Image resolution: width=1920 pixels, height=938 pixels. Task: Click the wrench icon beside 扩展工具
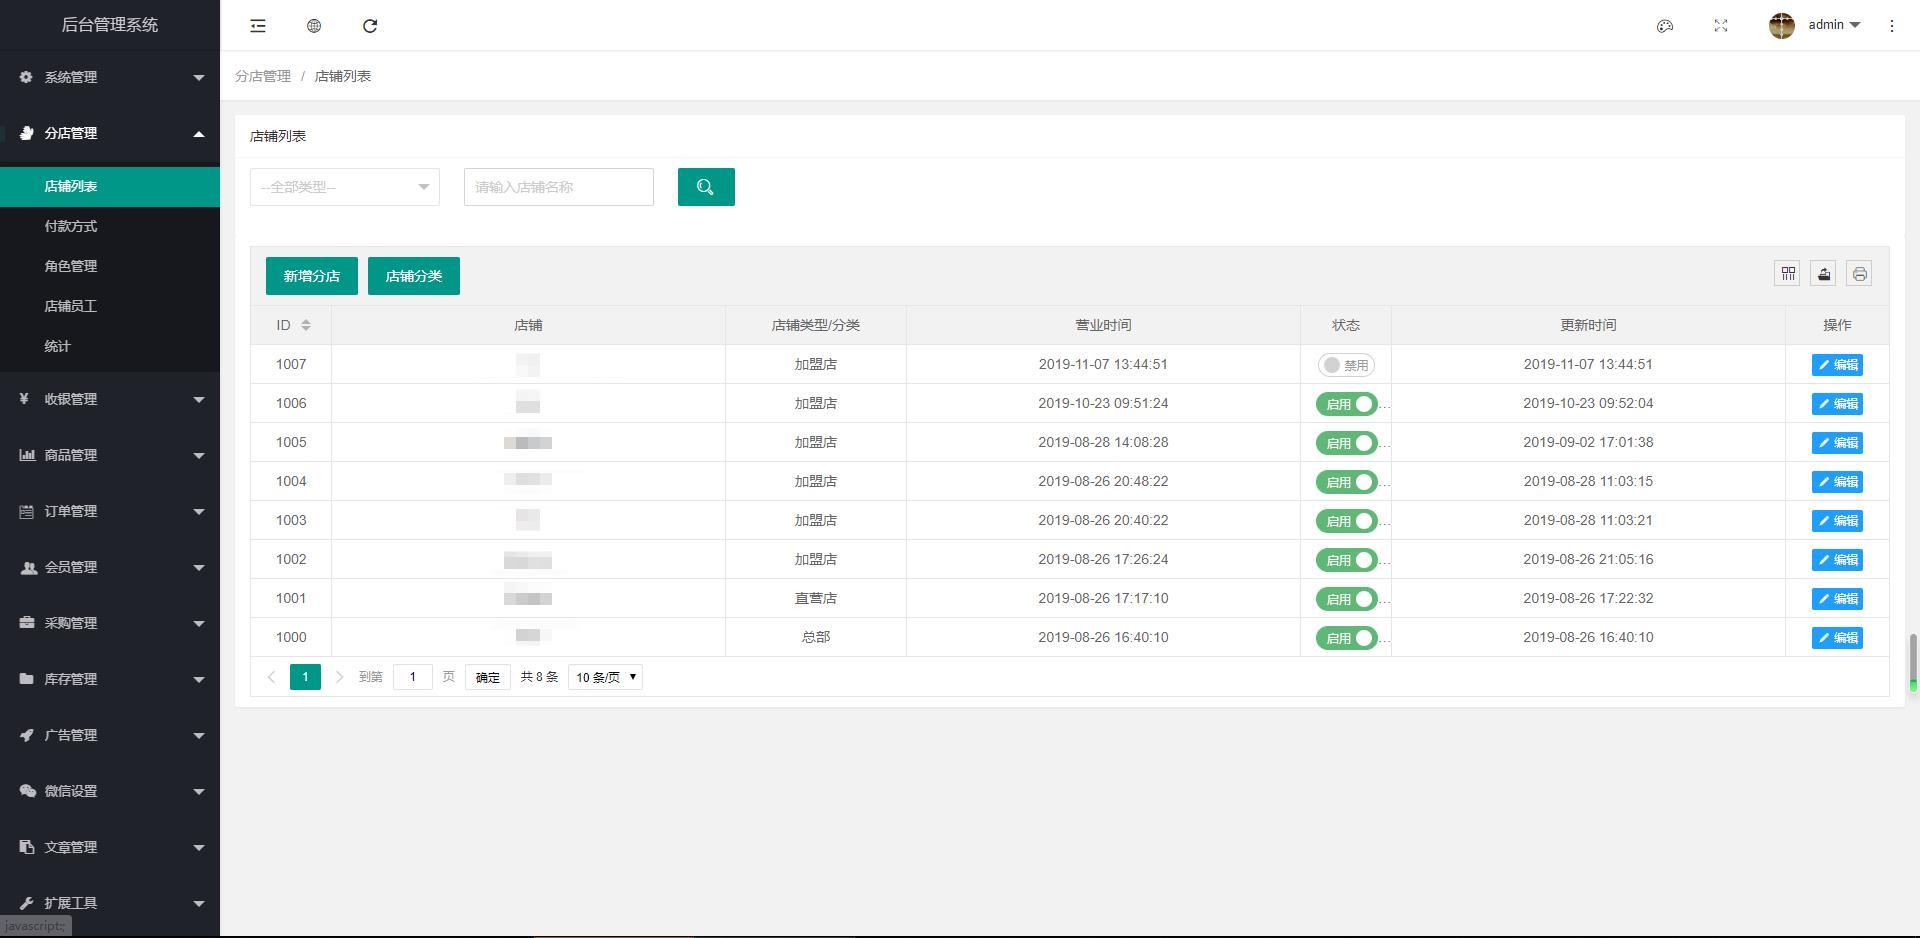[x=26, y=903]
